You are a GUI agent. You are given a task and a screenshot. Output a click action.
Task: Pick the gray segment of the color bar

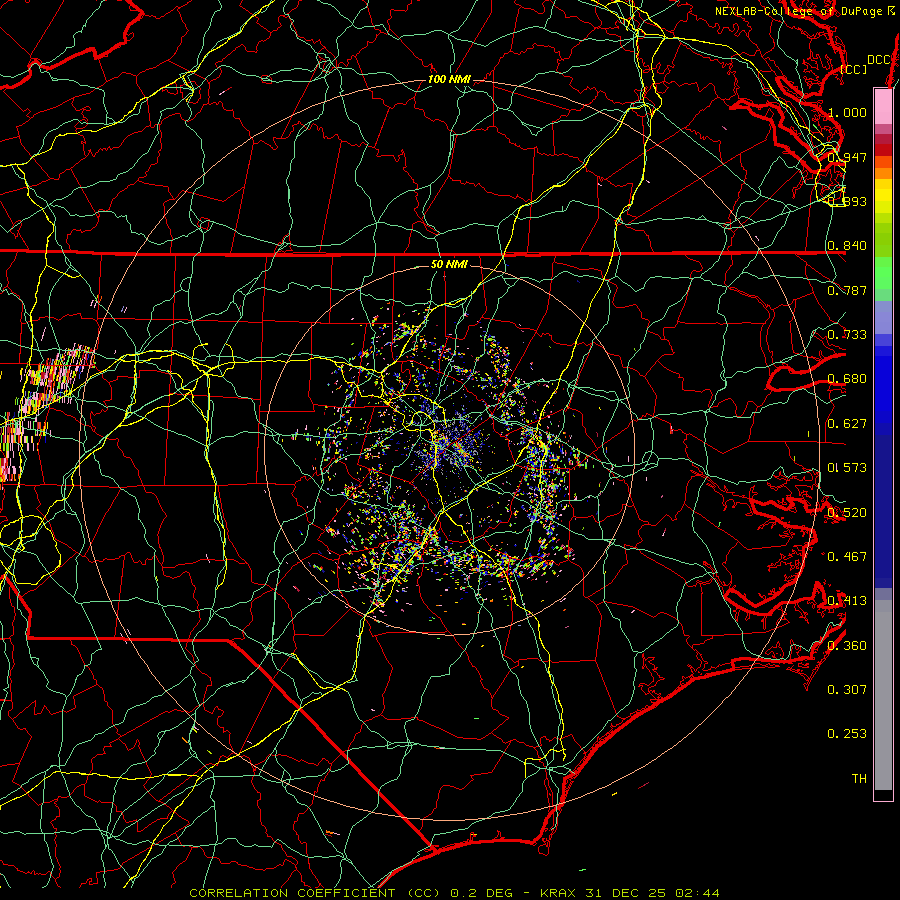[x=883, y=695]
